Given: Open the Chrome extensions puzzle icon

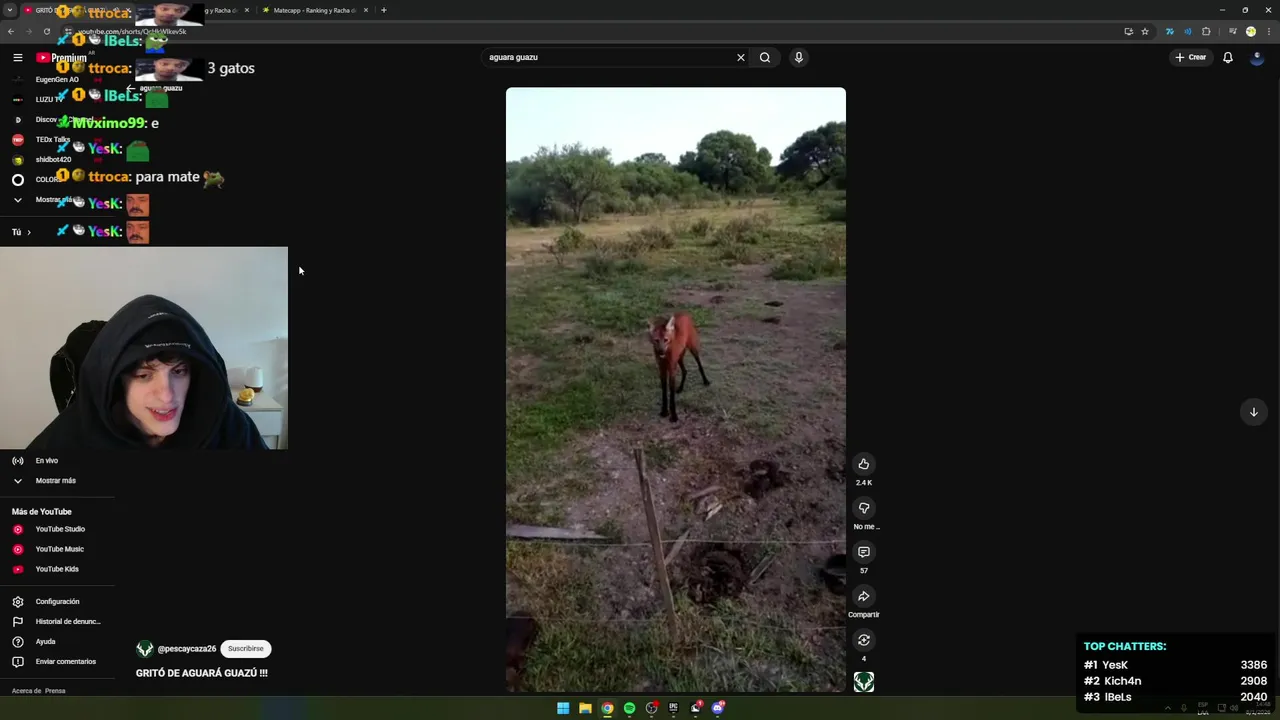Looking at the screenshot, I should [x=1206, y=31].
